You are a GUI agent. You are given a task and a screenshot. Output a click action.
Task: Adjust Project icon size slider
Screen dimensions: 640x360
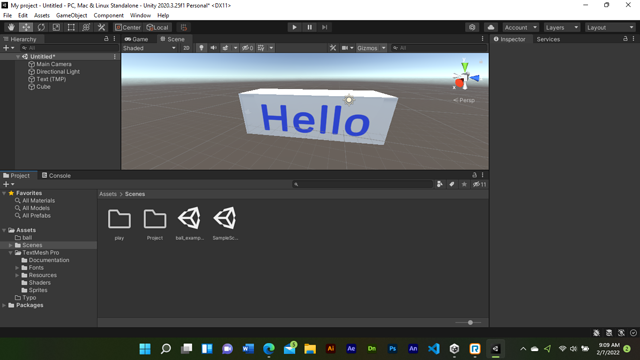click(470, 322)
